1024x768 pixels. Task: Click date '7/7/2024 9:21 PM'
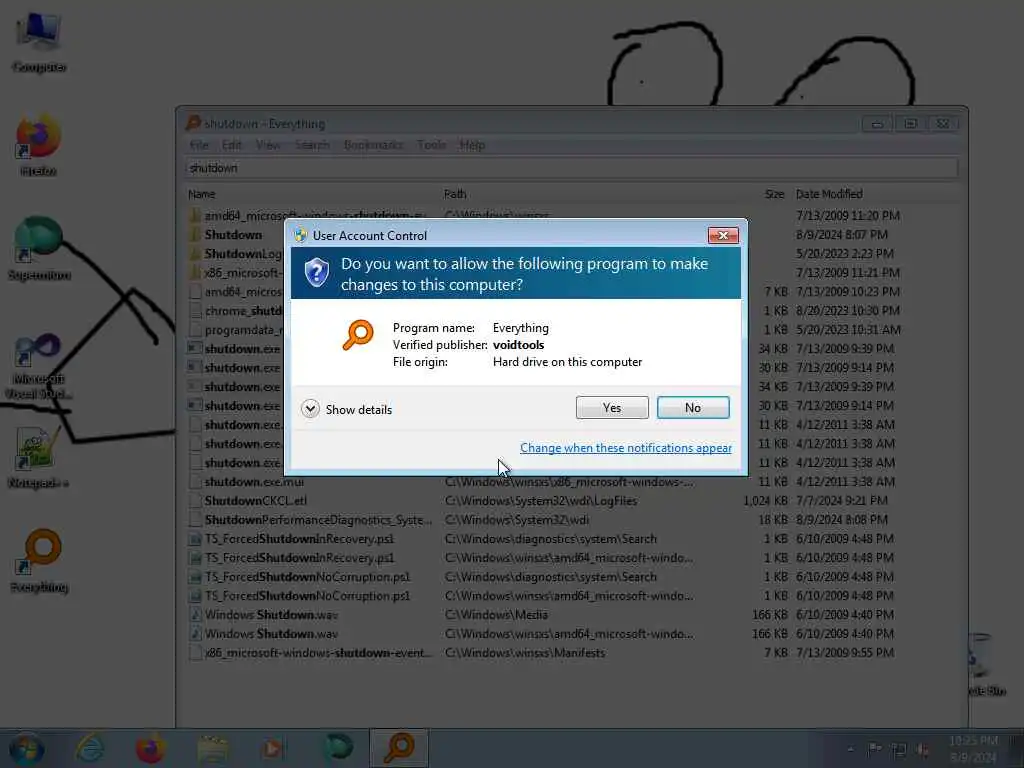842,501
